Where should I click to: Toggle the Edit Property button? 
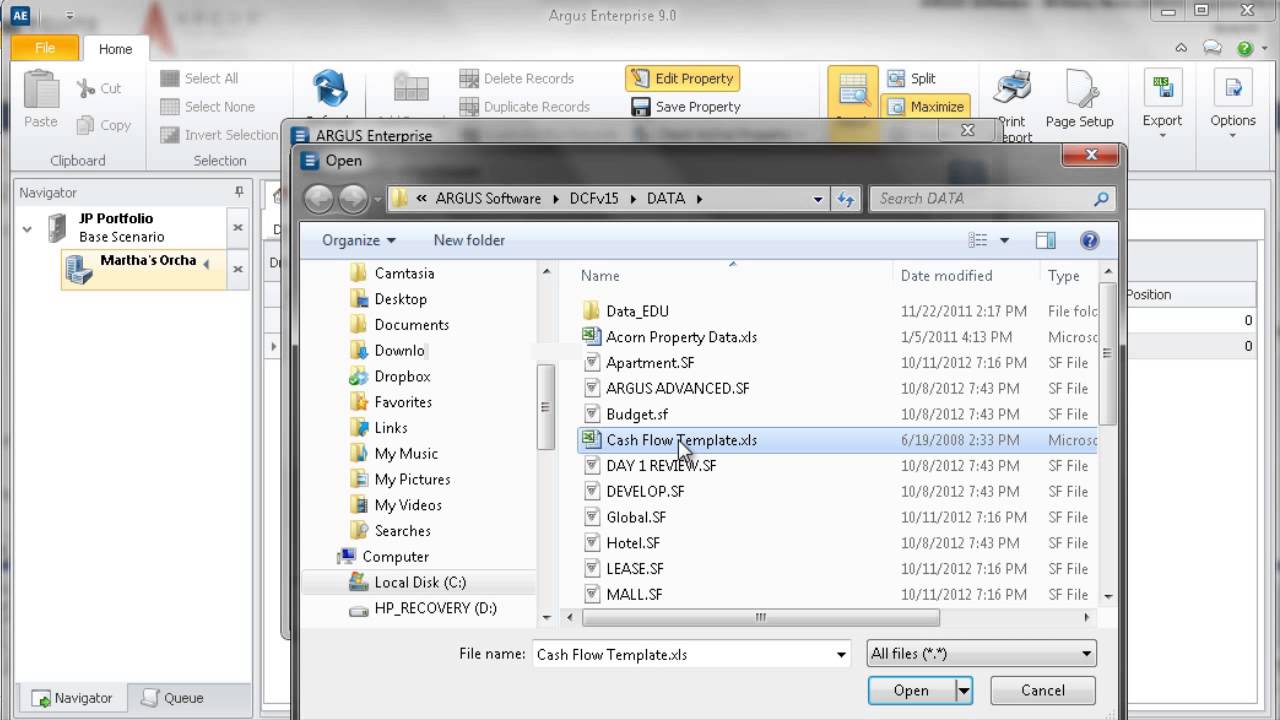pyautogui.click(x=682, y=78)
